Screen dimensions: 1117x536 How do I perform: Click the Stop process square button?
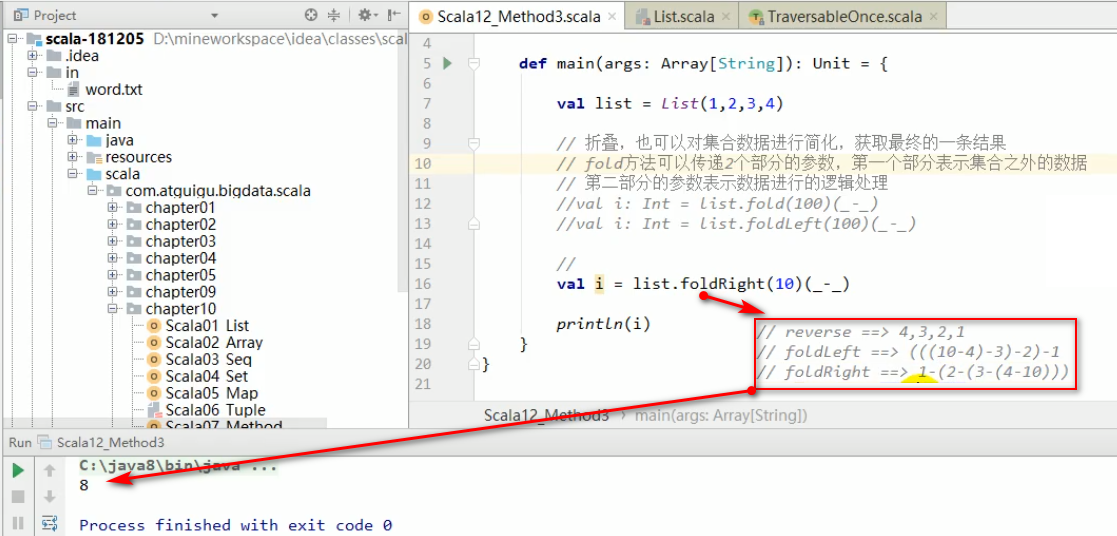click(19, 496)
